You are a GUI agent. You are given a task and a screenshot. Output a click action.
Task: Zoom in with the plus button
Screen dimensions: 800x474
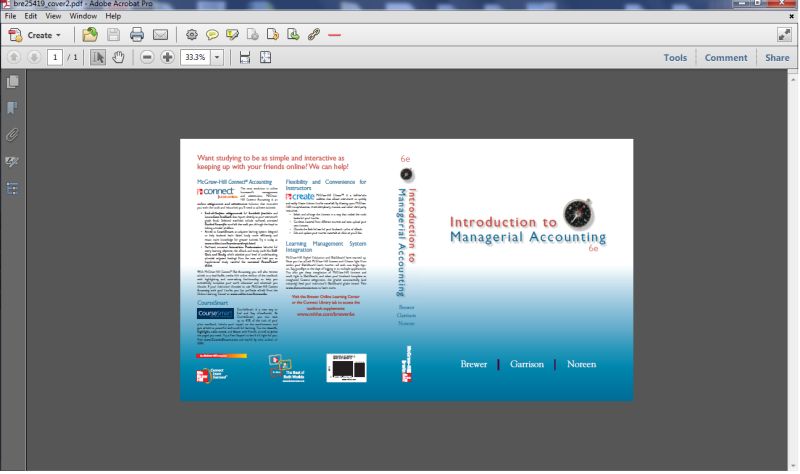(167, 57)
